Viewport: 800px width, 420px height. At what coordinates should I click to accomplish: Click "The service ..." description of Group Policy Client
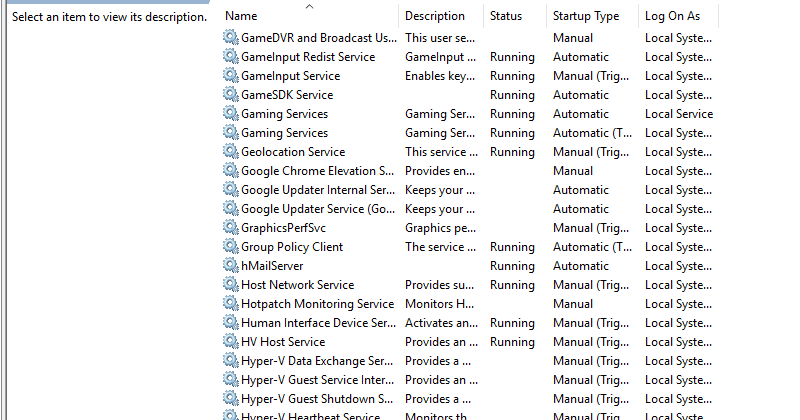(x=441, y=246)
